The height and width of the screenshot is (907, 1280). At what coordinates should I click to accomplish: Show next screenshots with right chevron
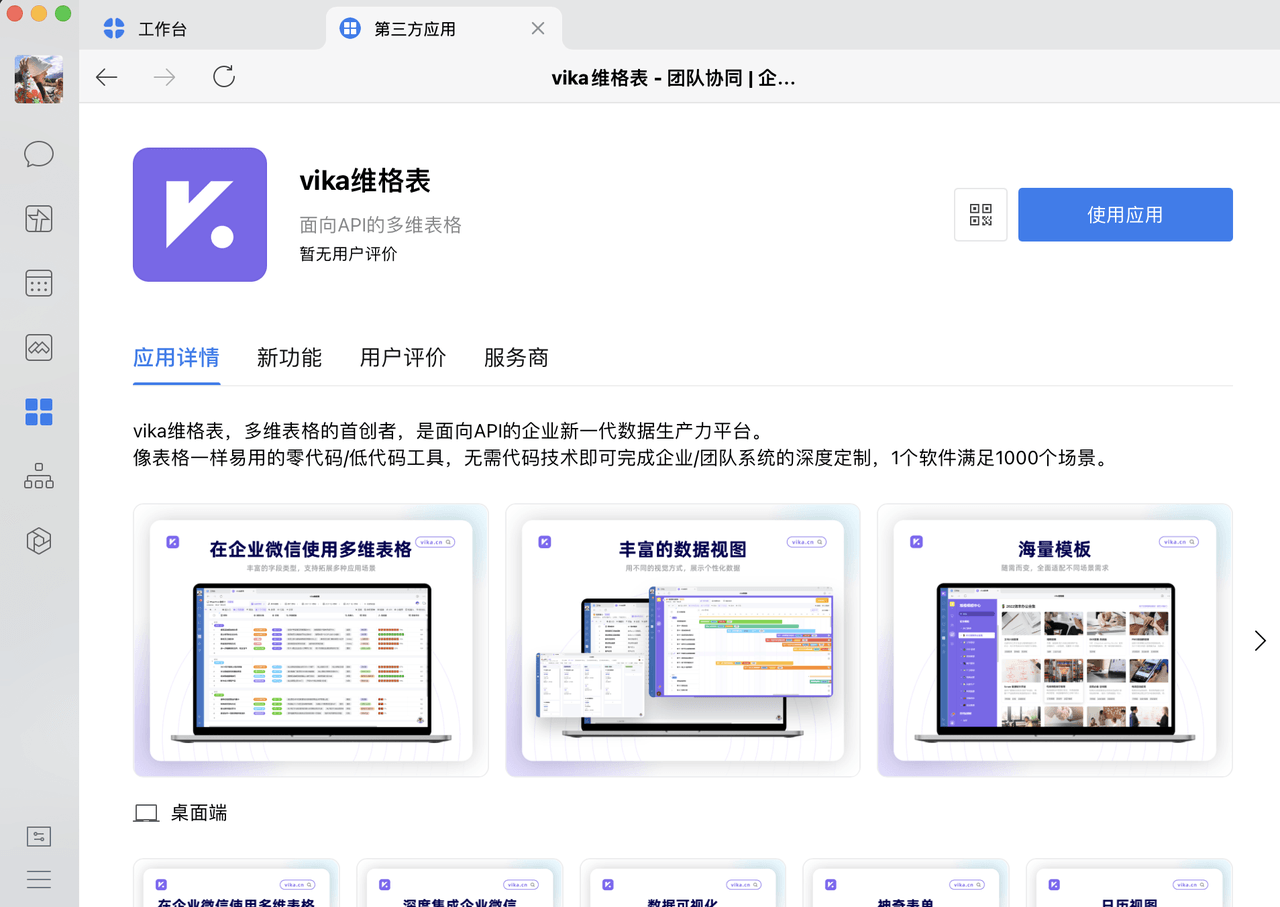[x=1260, y=641]
